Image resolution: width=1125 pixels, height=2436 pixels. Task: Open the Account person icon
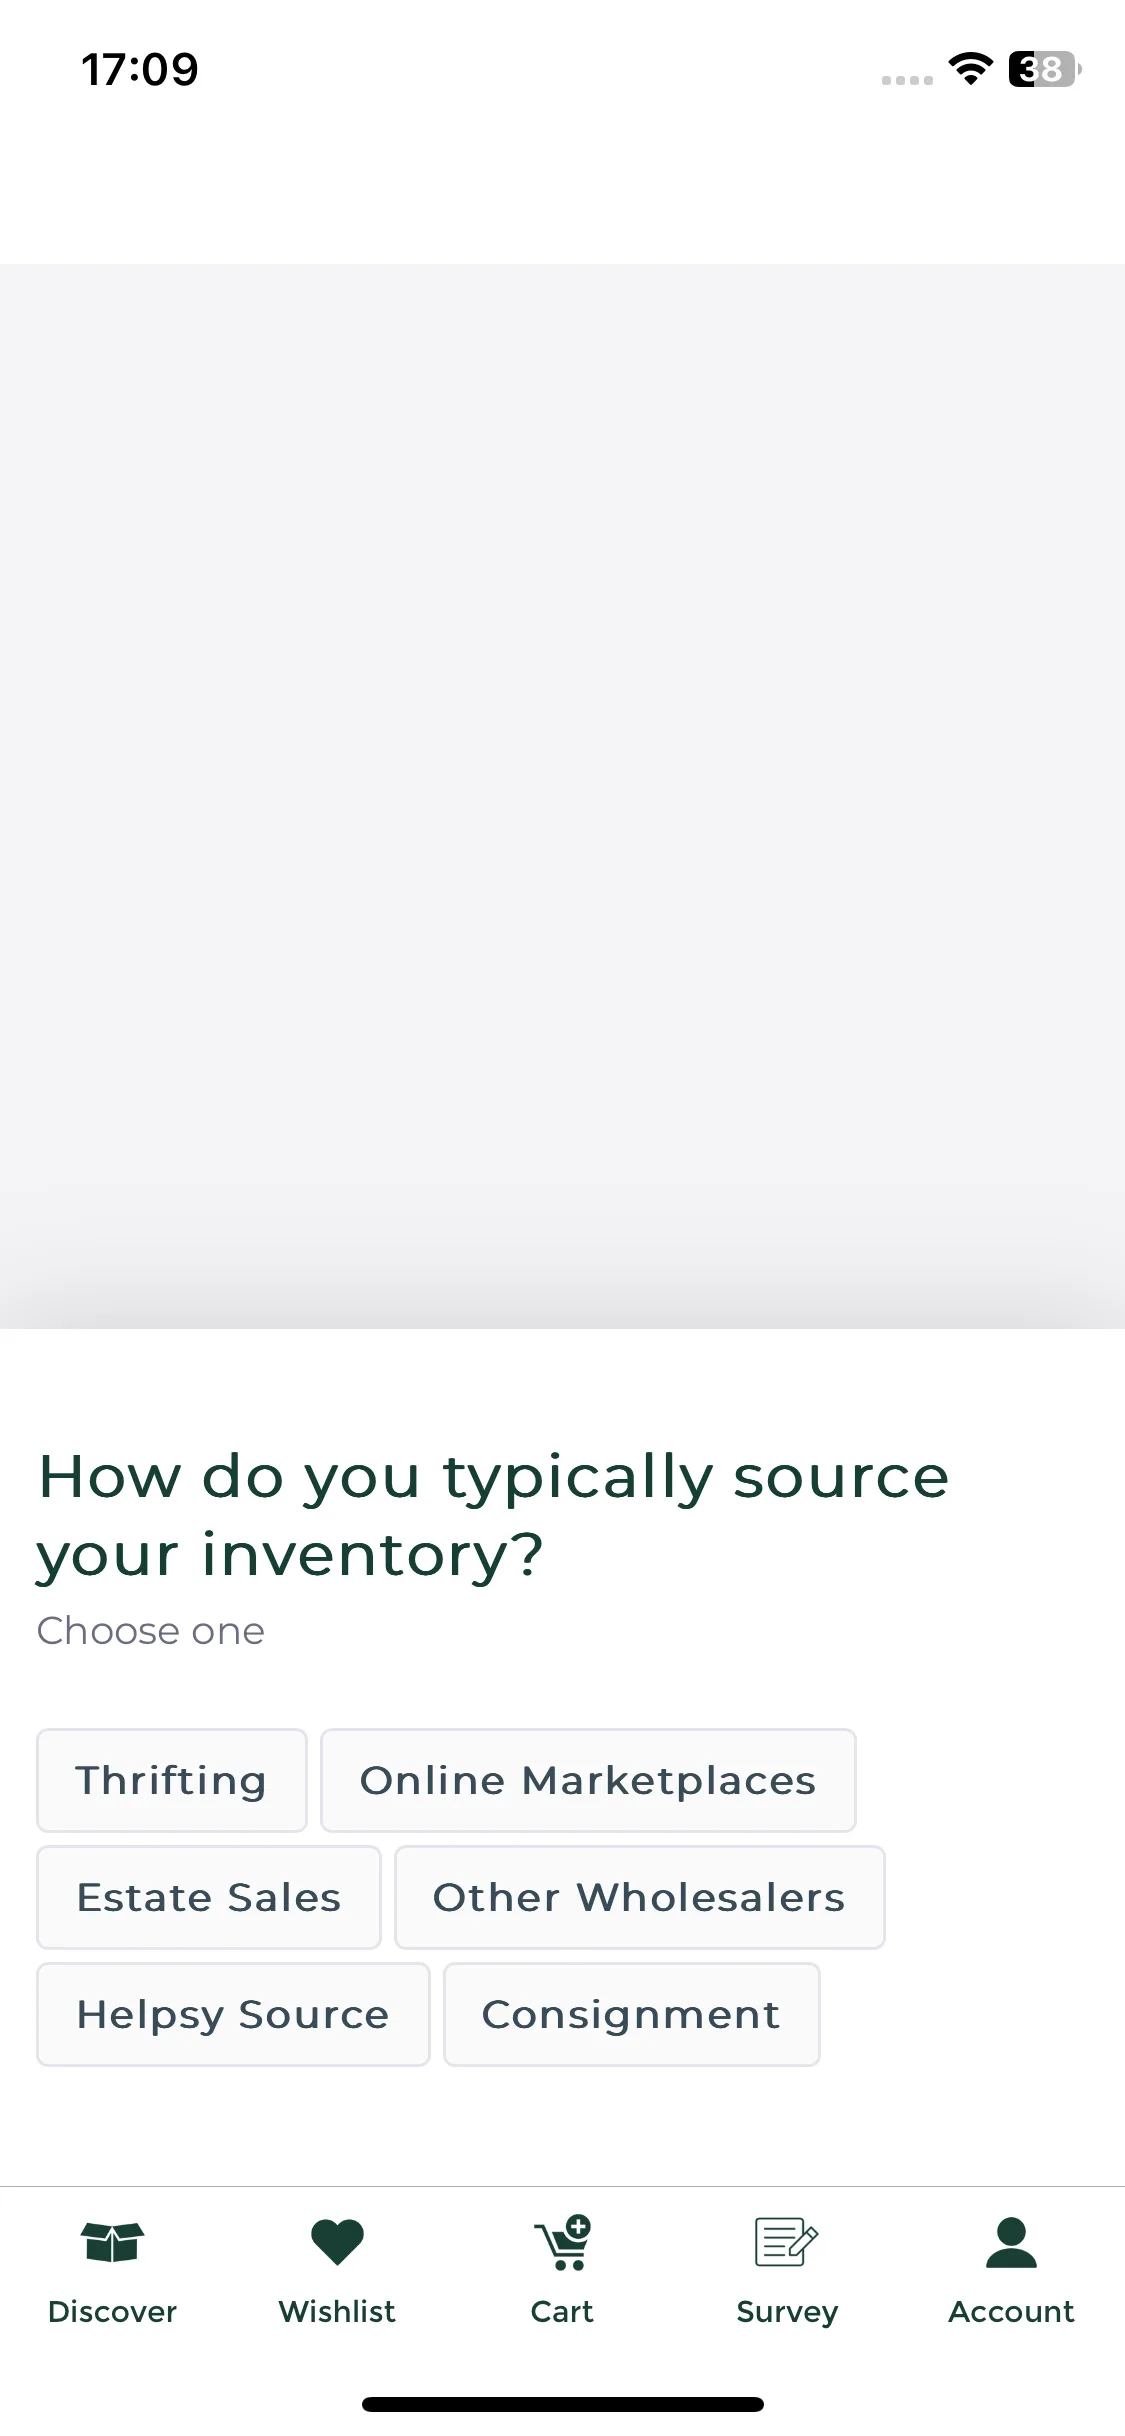click(1011, 2242)
